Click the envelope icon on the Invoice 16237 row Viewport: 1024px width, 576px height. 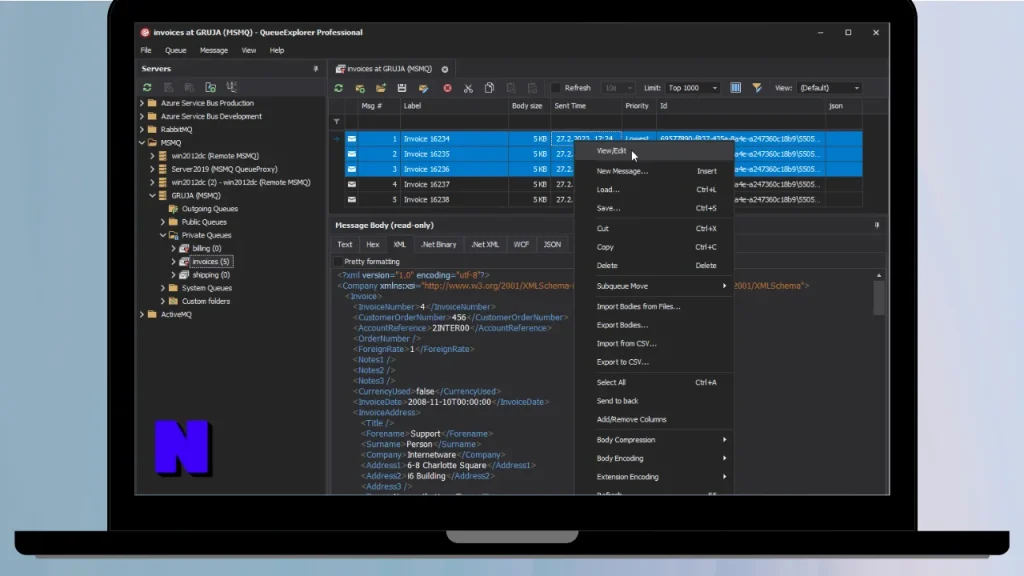point(352,184)
